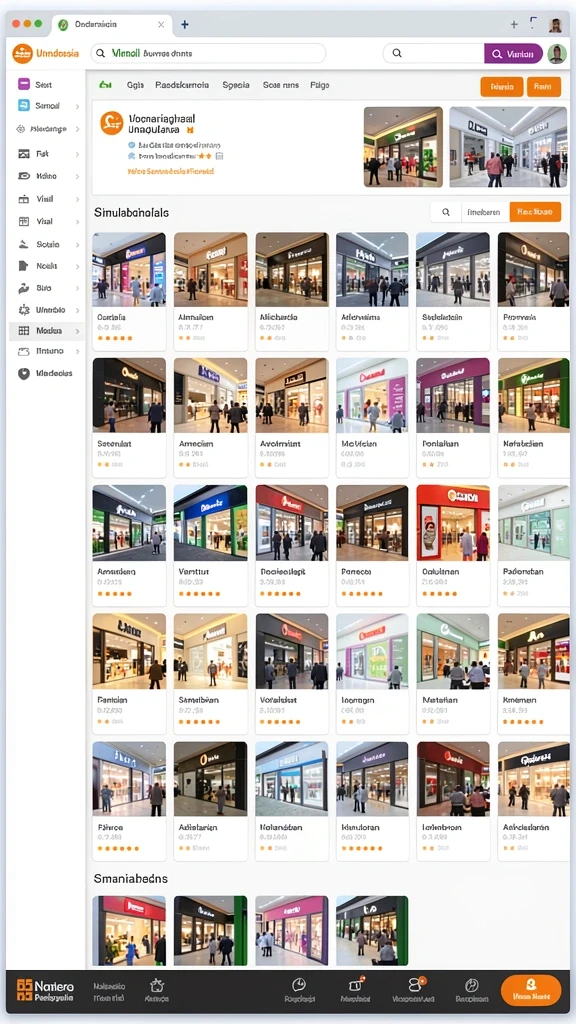Open the Paodskamoia tab
576x1024 pixels.
pos(182,85)
